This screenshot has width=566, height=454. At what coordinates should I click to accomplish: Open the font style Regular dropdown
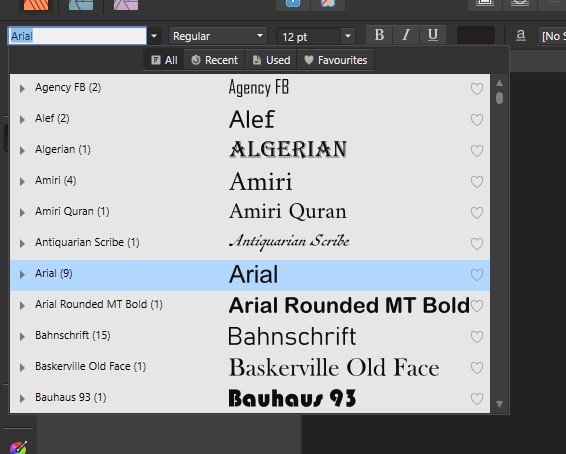(218, 36)
